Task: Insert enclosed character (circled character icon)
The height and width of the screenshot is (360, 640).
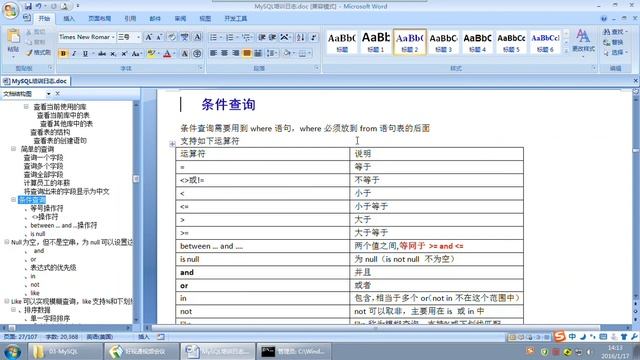Action: click(197, 53)
